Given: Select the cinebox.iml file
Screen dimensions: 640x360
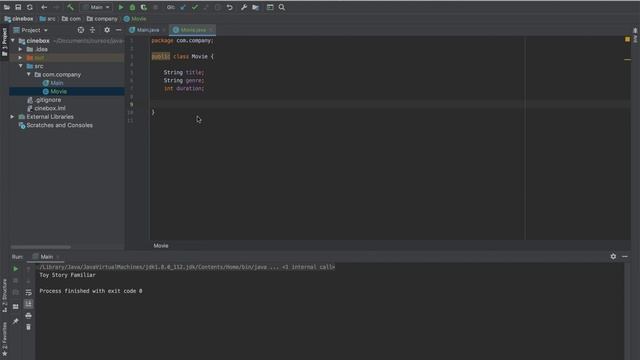Looking at the screenshot, I should point(46,108).
